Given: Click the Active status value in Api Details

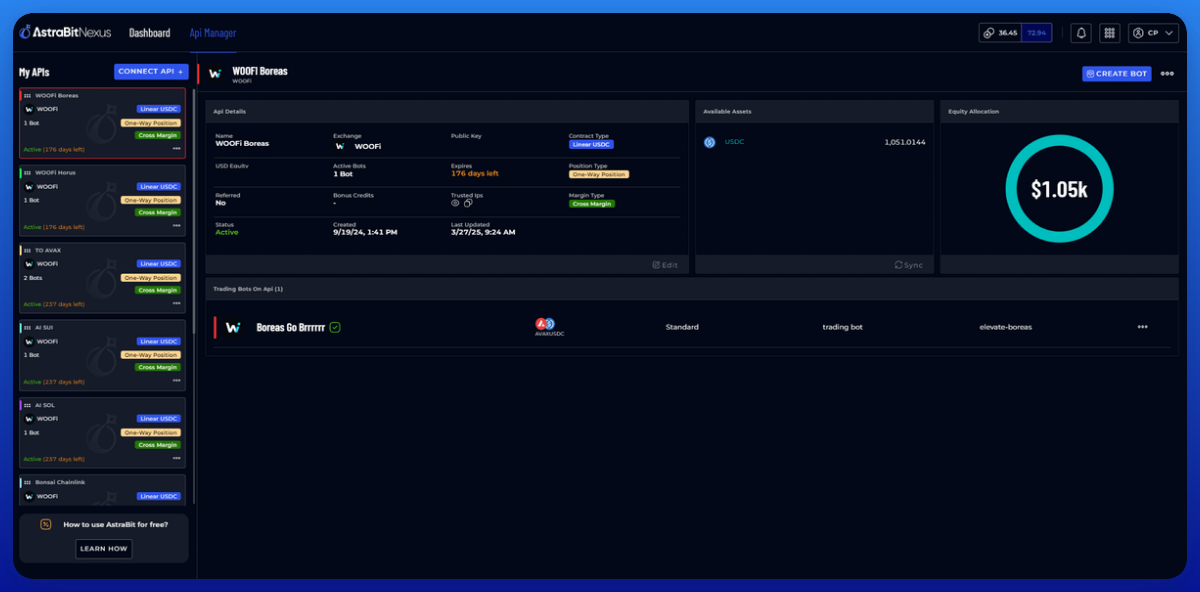Looking at the screenshot, I should pyautogui.click(x=227, y=233).
